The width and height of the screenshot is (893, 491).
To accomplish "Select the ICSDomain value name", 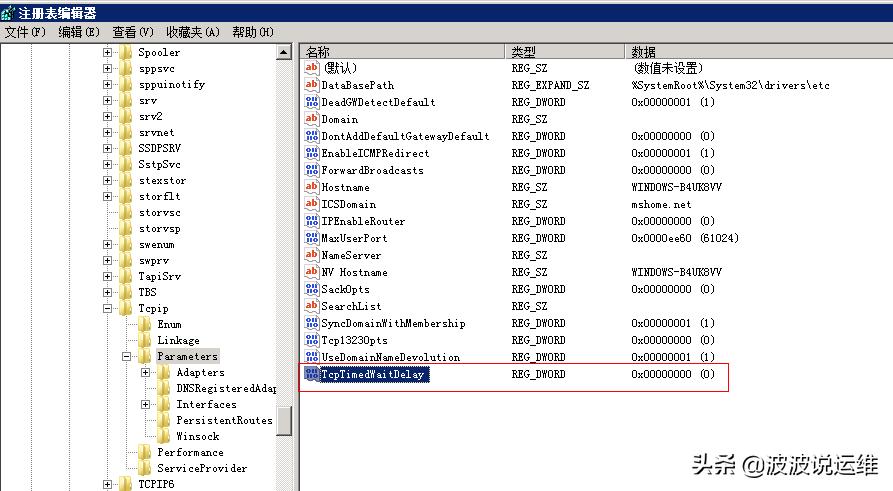I will tap(349, 204).
